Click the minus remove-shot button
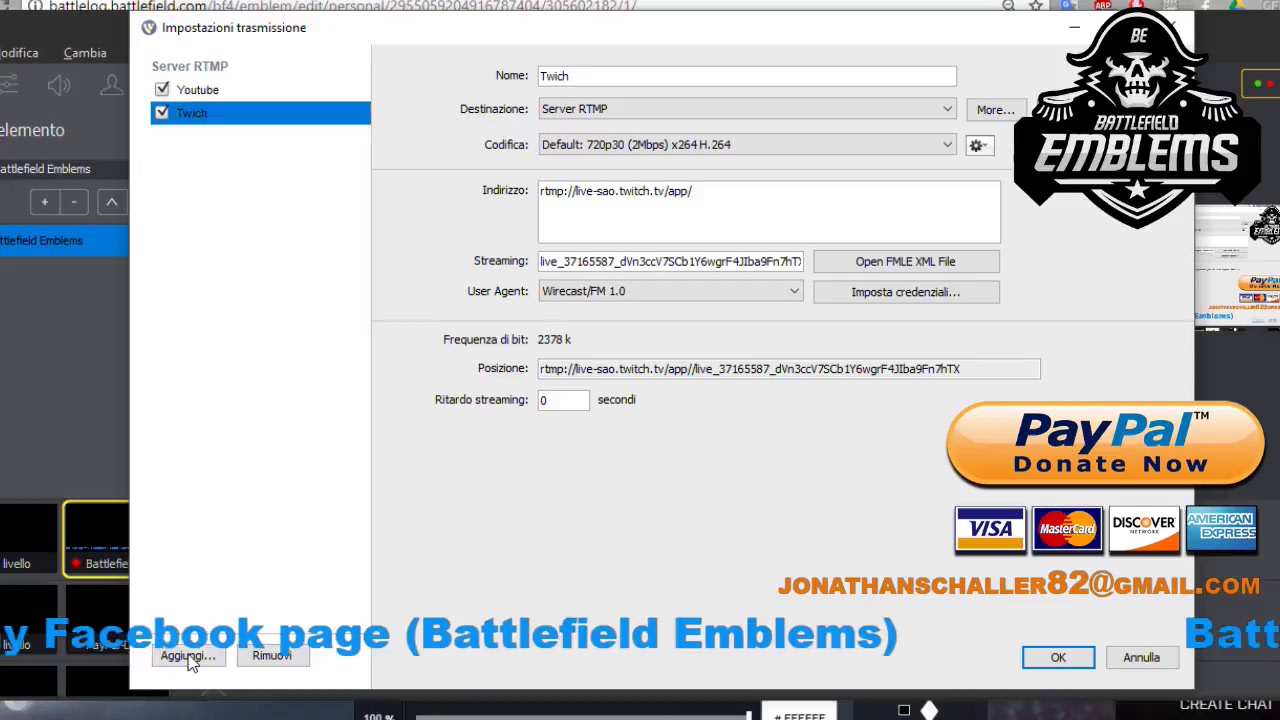This screenshot has width=1280, height=720. [74, 203]
